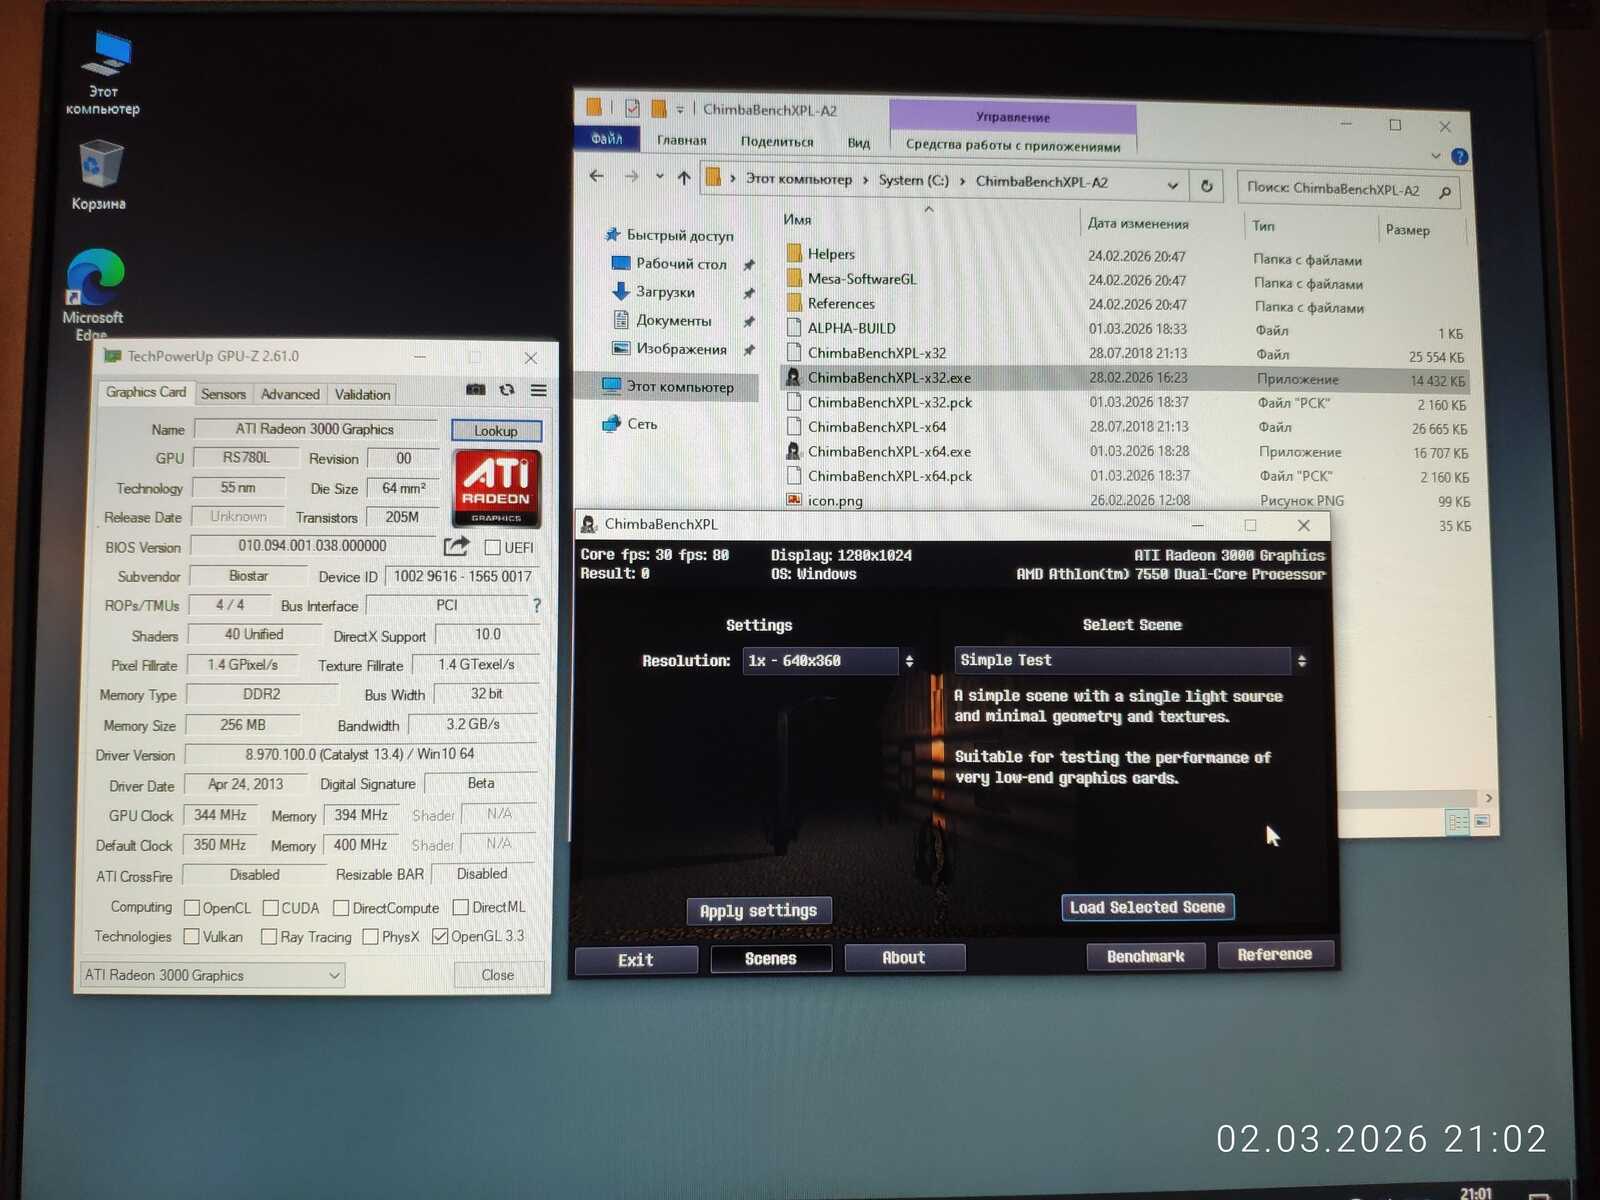Select the ChimbaBenchXPL-x64.exe file icon
Screen dimensions: 1600x1200
pyautogui.click(x=793, y=451)
